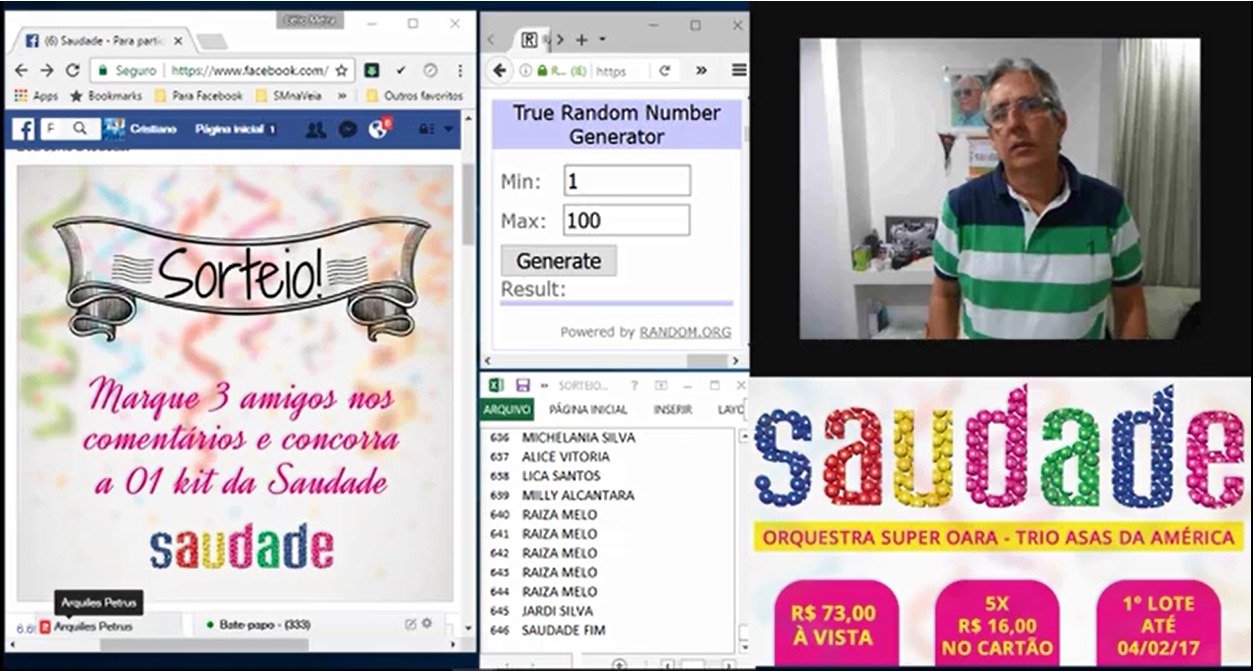Click the Max input field
Image resolution: width=1253 pixels, height=671 pixels.
(626, 220)
